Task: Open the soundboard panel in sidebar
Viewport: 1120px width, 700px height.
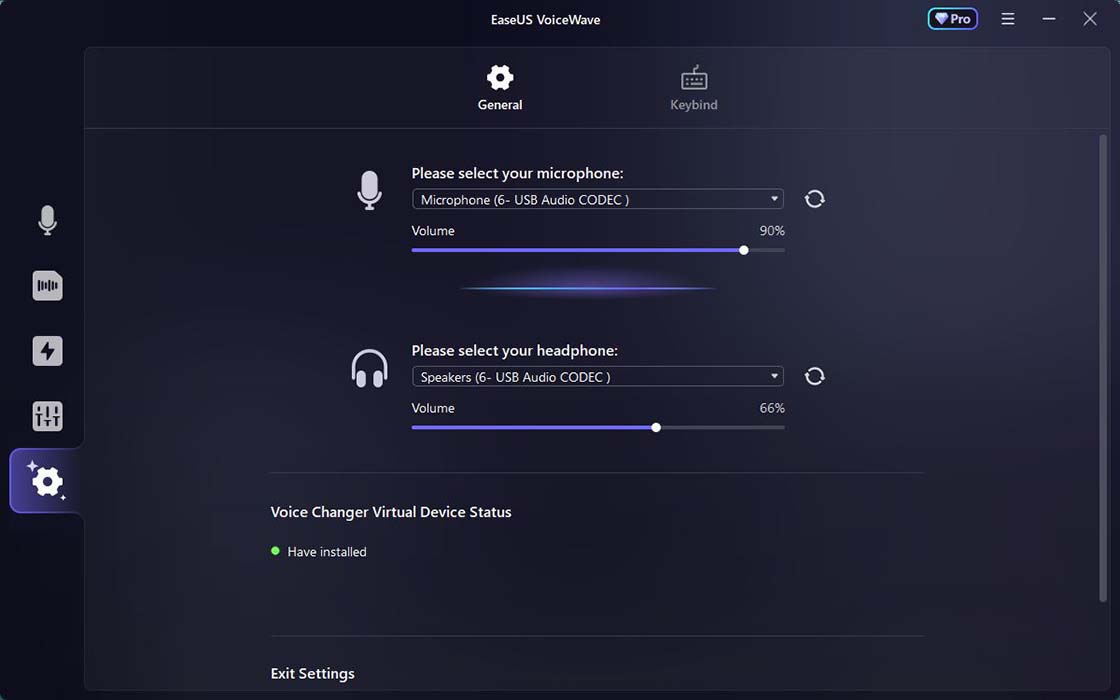Action: 47,285
